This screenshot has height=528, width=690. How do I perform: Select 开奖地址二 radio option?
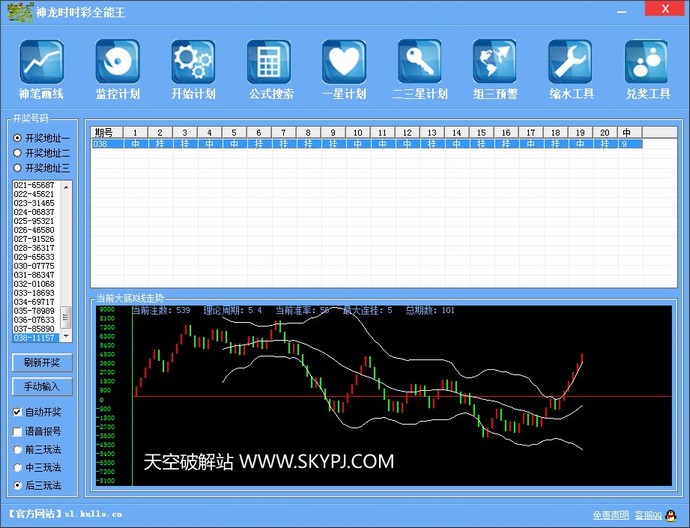pyautogui.click(x=17, y=153)
